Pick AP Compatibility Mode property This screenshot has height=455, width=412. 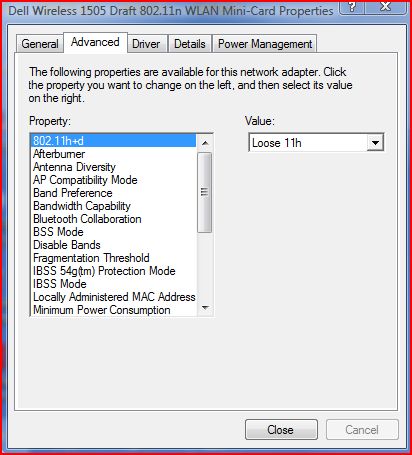tap(113, 180)
